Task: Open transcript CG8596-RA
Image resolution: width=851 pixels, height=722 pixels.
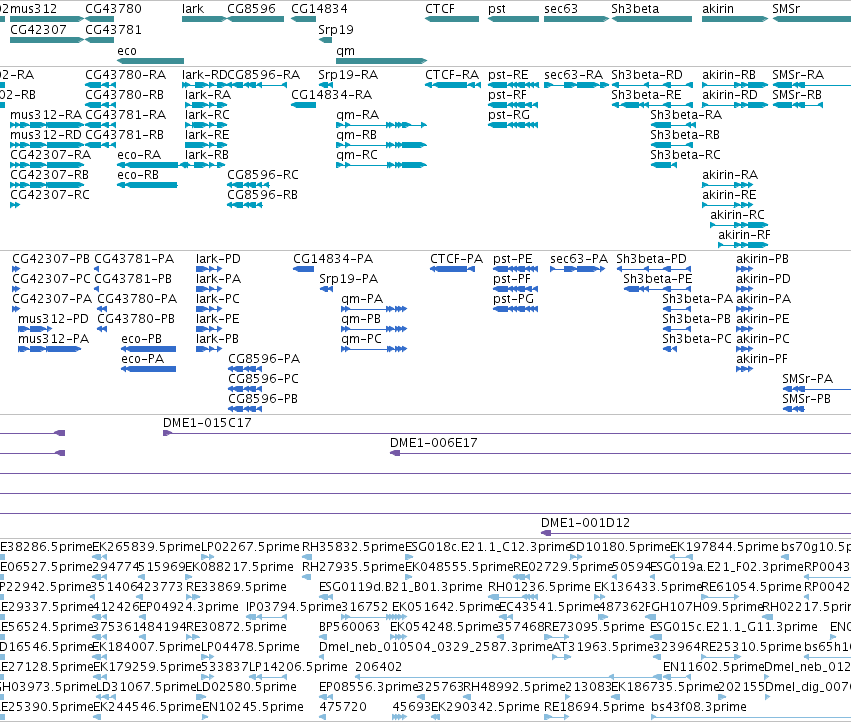Action: click(x=263, y=75)
